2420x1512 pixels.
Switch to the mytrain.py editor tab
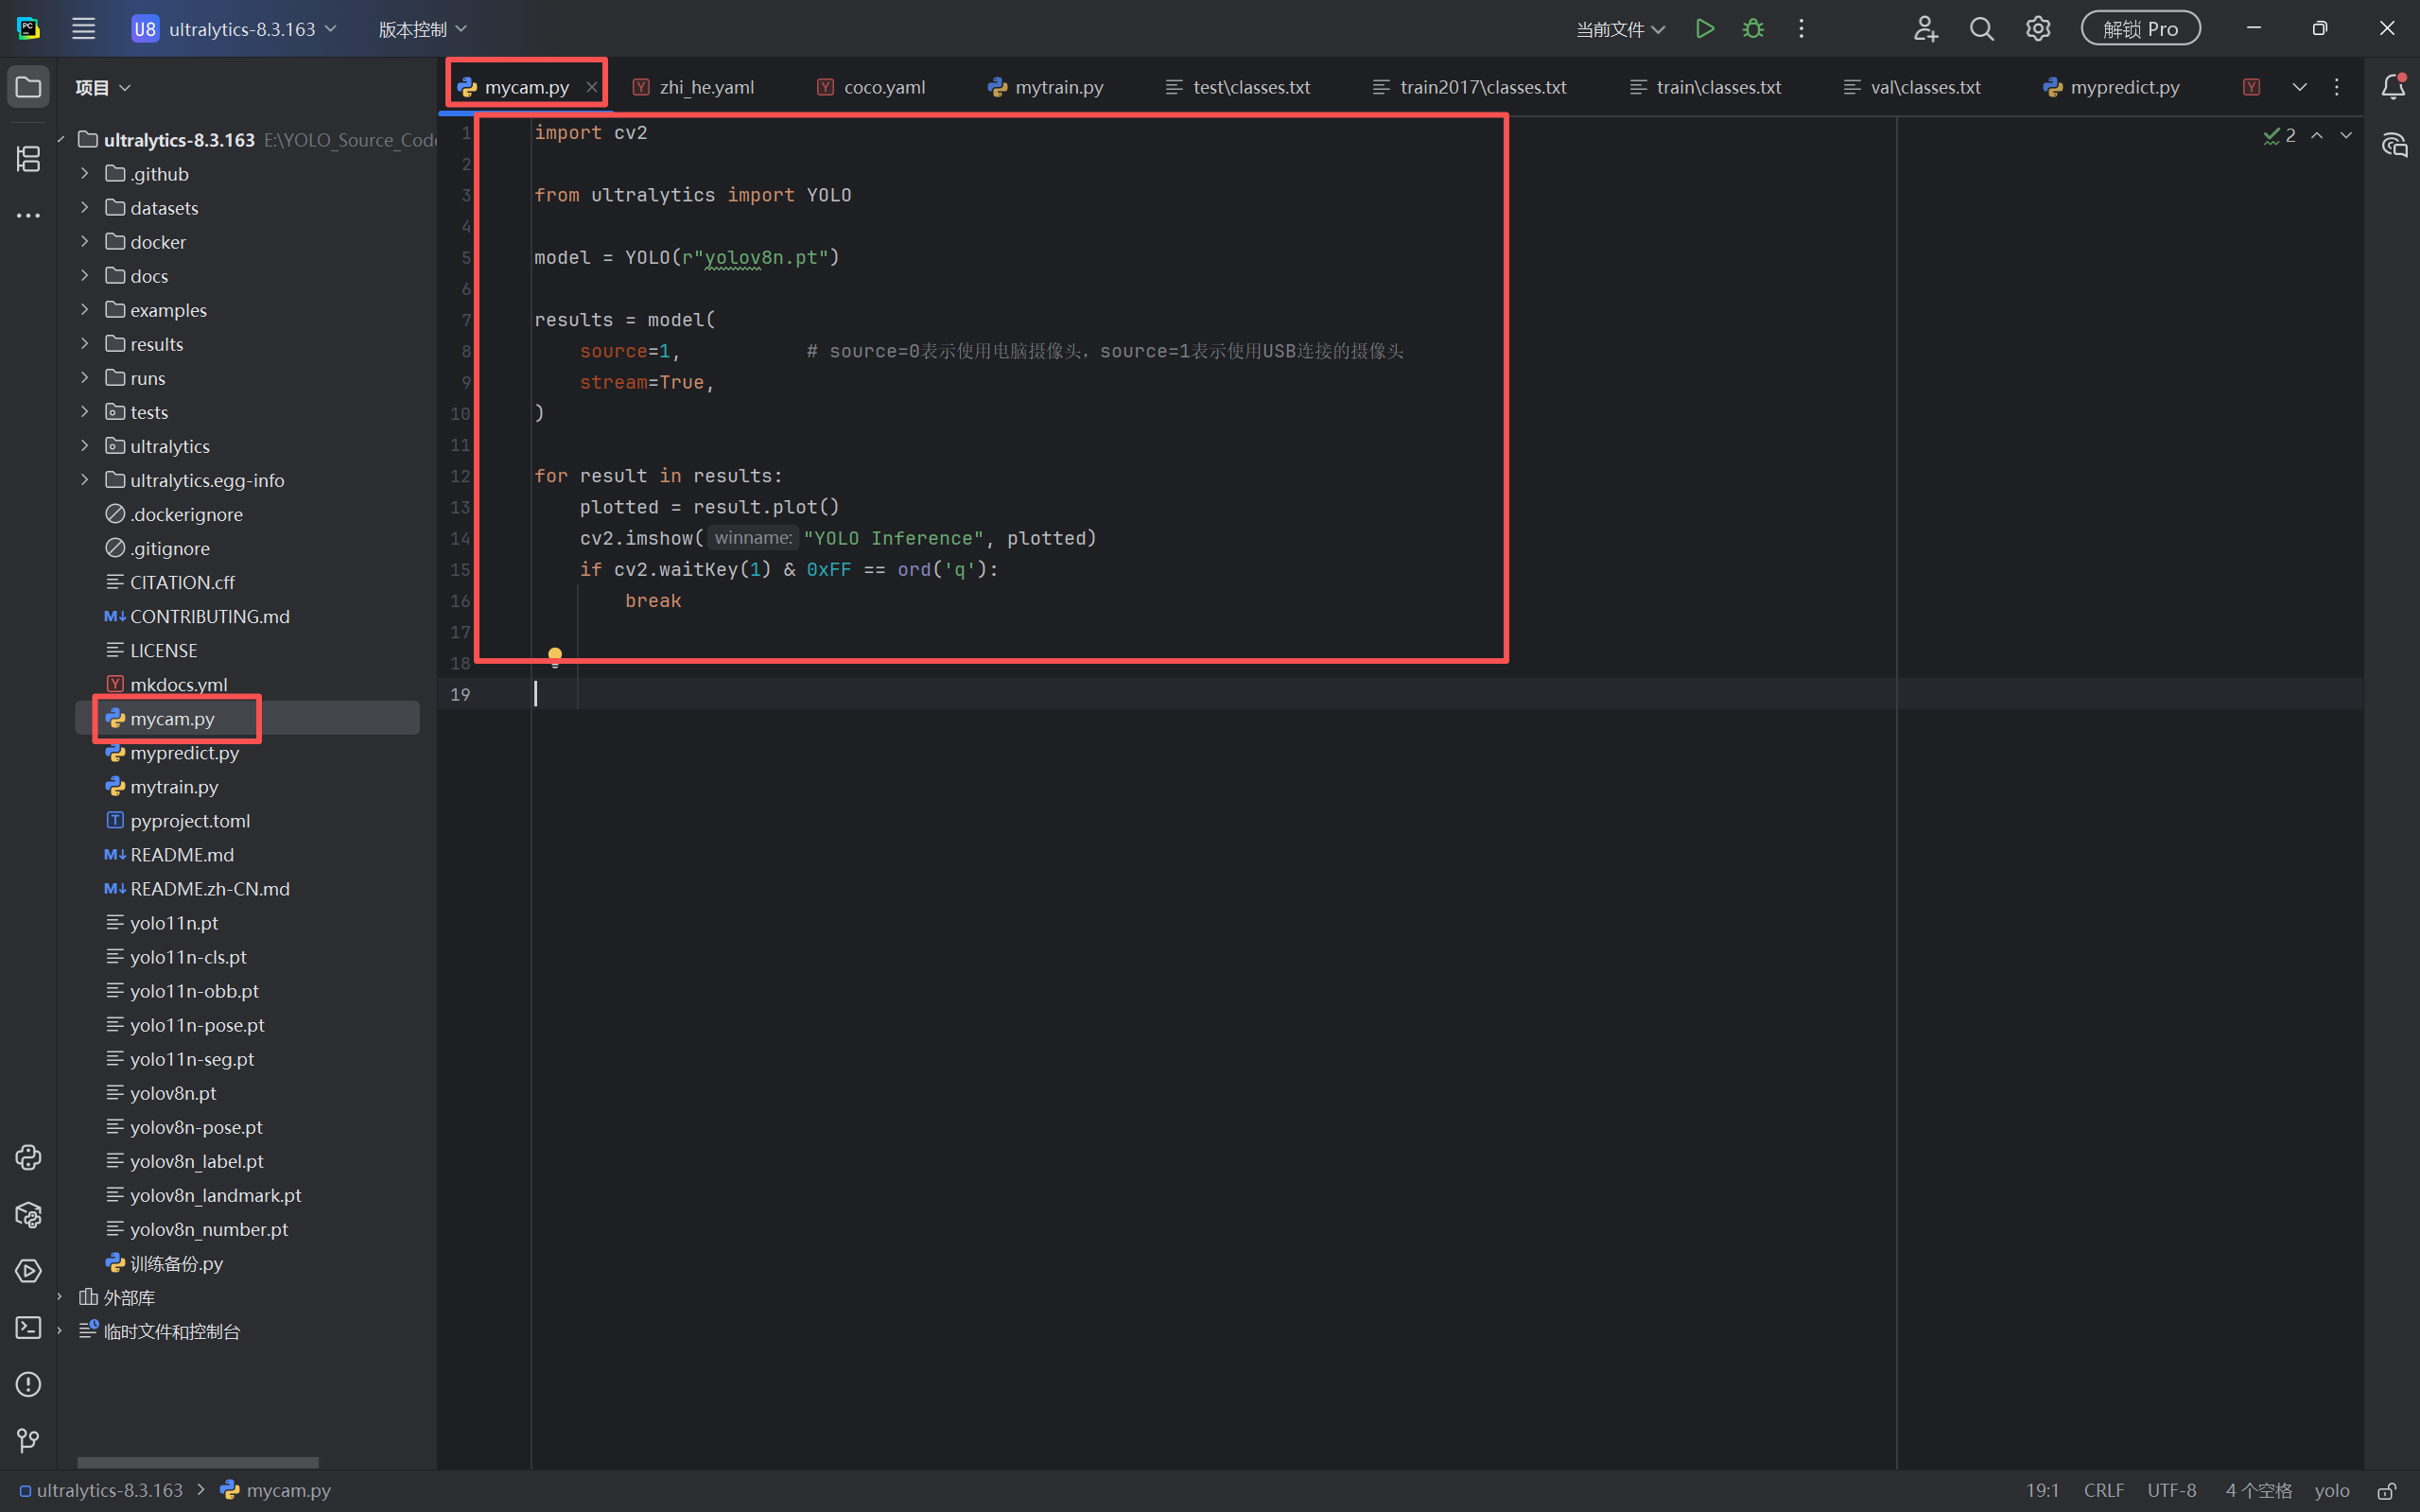pyautogui.click(x=1046, y=87)
